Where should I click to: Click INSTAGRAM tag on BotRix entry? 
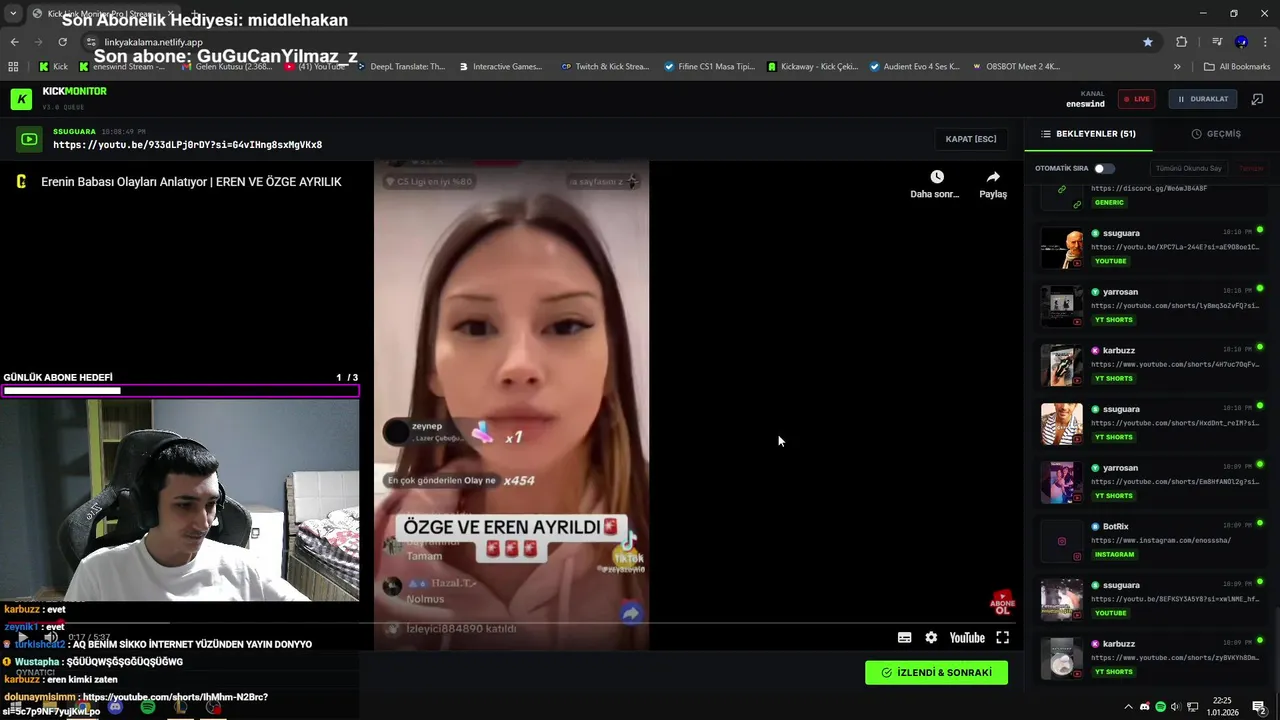(x=1114, y=554)
